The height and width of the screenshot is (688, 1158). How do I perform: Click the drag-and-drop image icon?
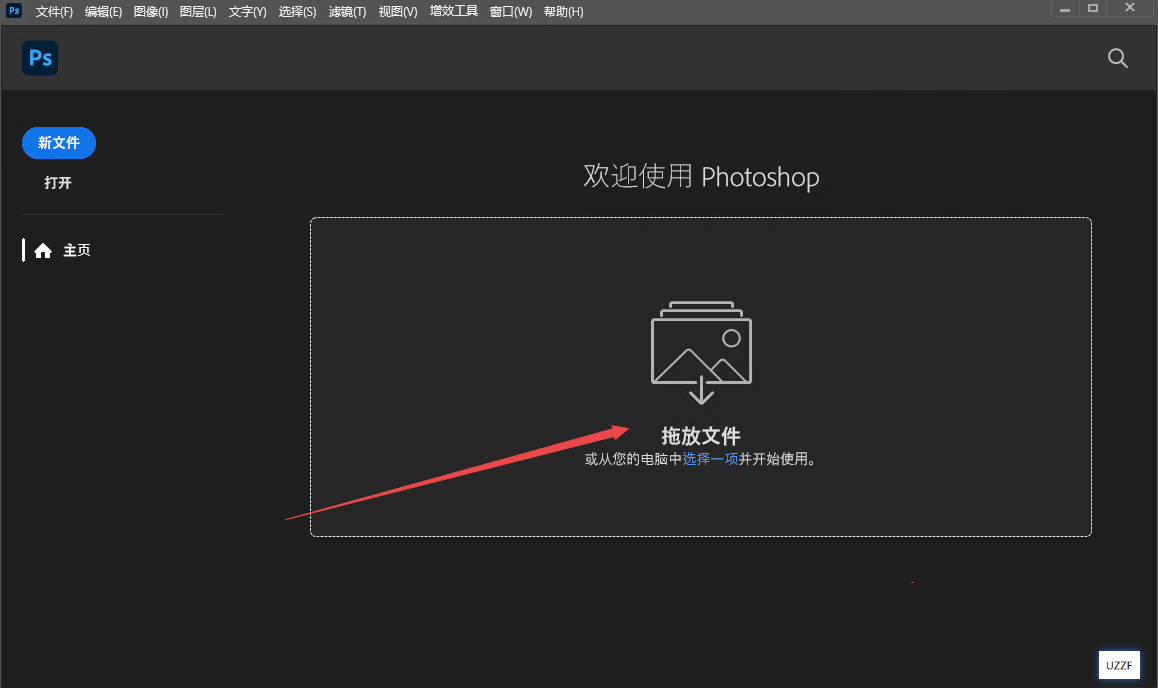(x=701, y=352)
